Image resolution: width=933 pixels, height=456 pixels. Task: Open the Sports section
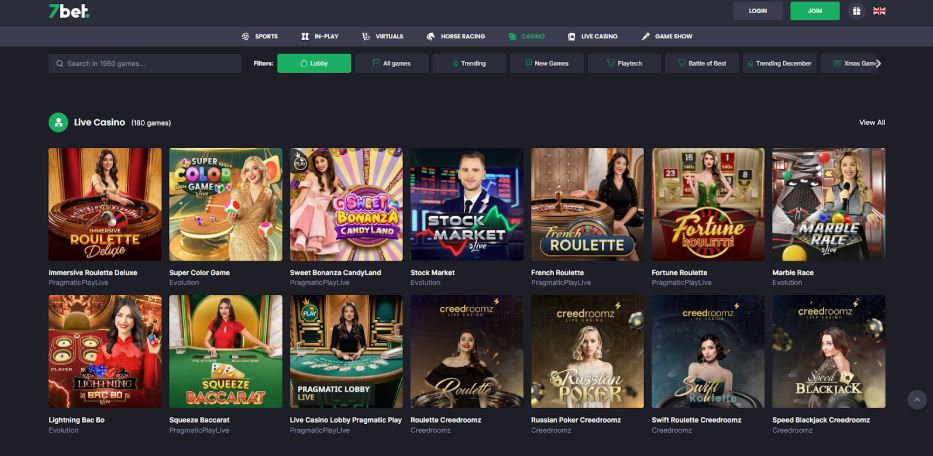click(x=260, y=36)
